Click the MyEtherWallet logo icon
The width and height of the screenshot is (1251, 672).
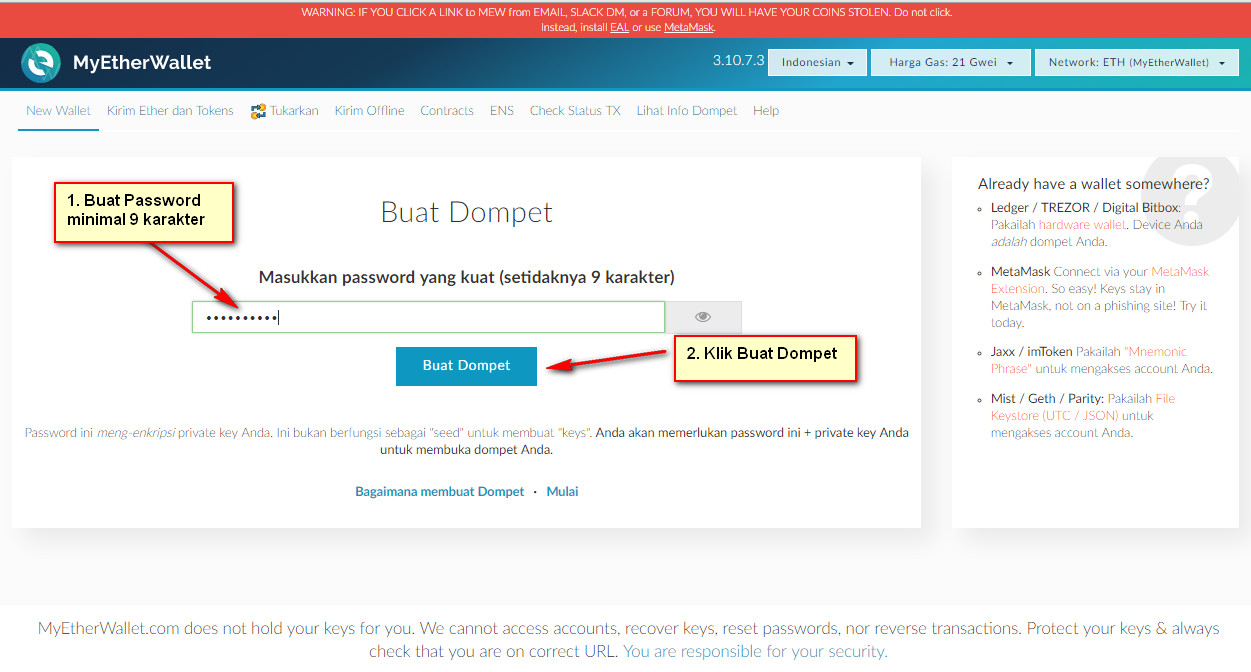41,63
